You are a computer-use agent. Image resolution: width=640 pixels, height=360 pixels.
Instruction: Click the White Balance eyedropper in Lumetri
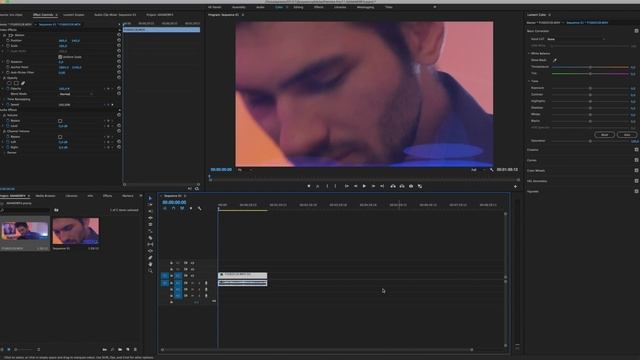pos(555,60)
